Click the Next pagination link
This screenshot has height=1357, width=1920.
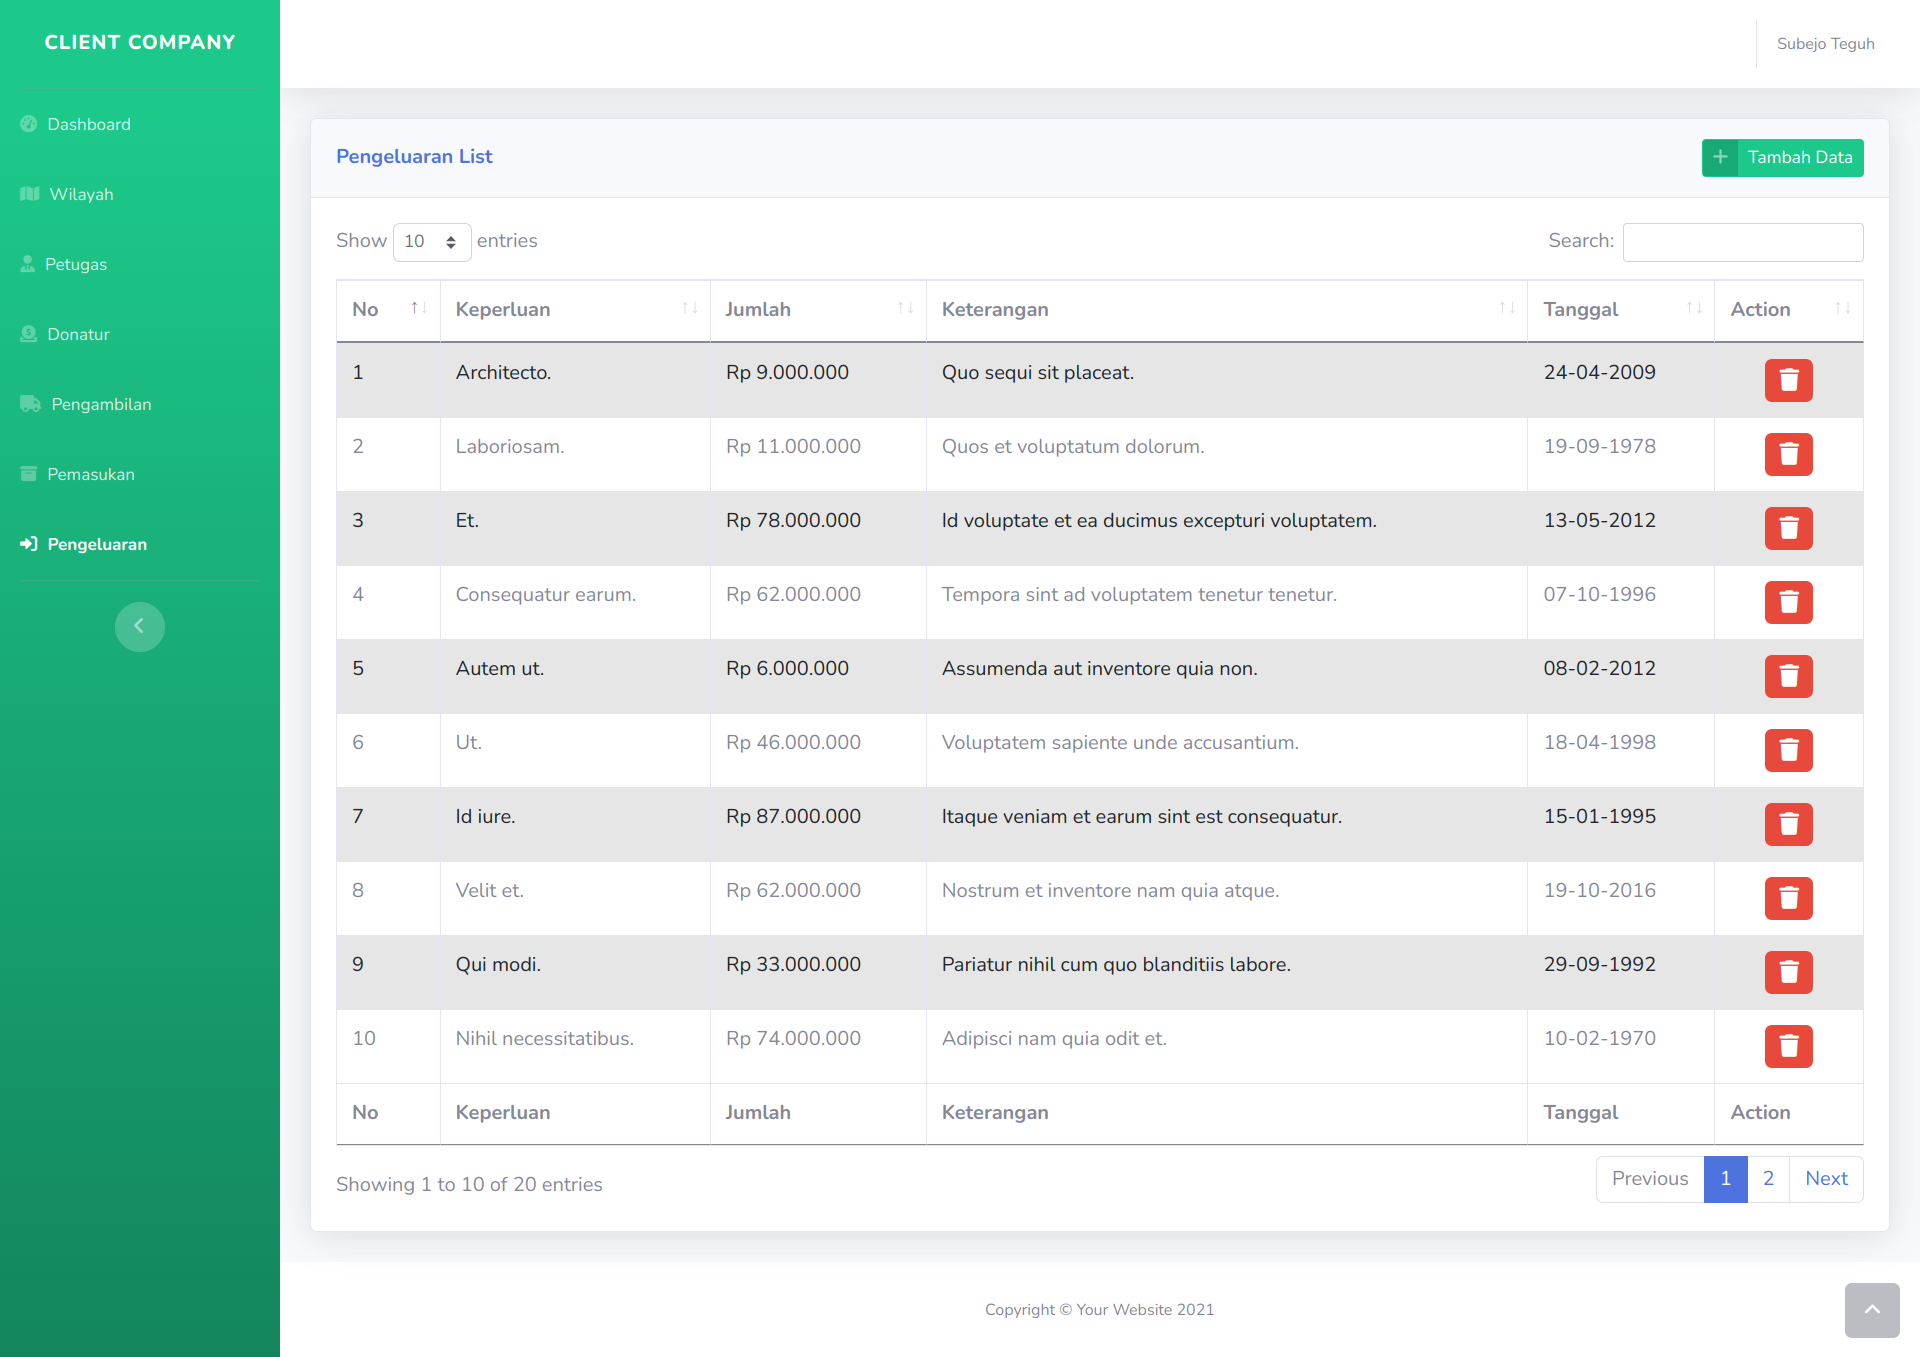pyautogui.click(x=1825, y=1179)
